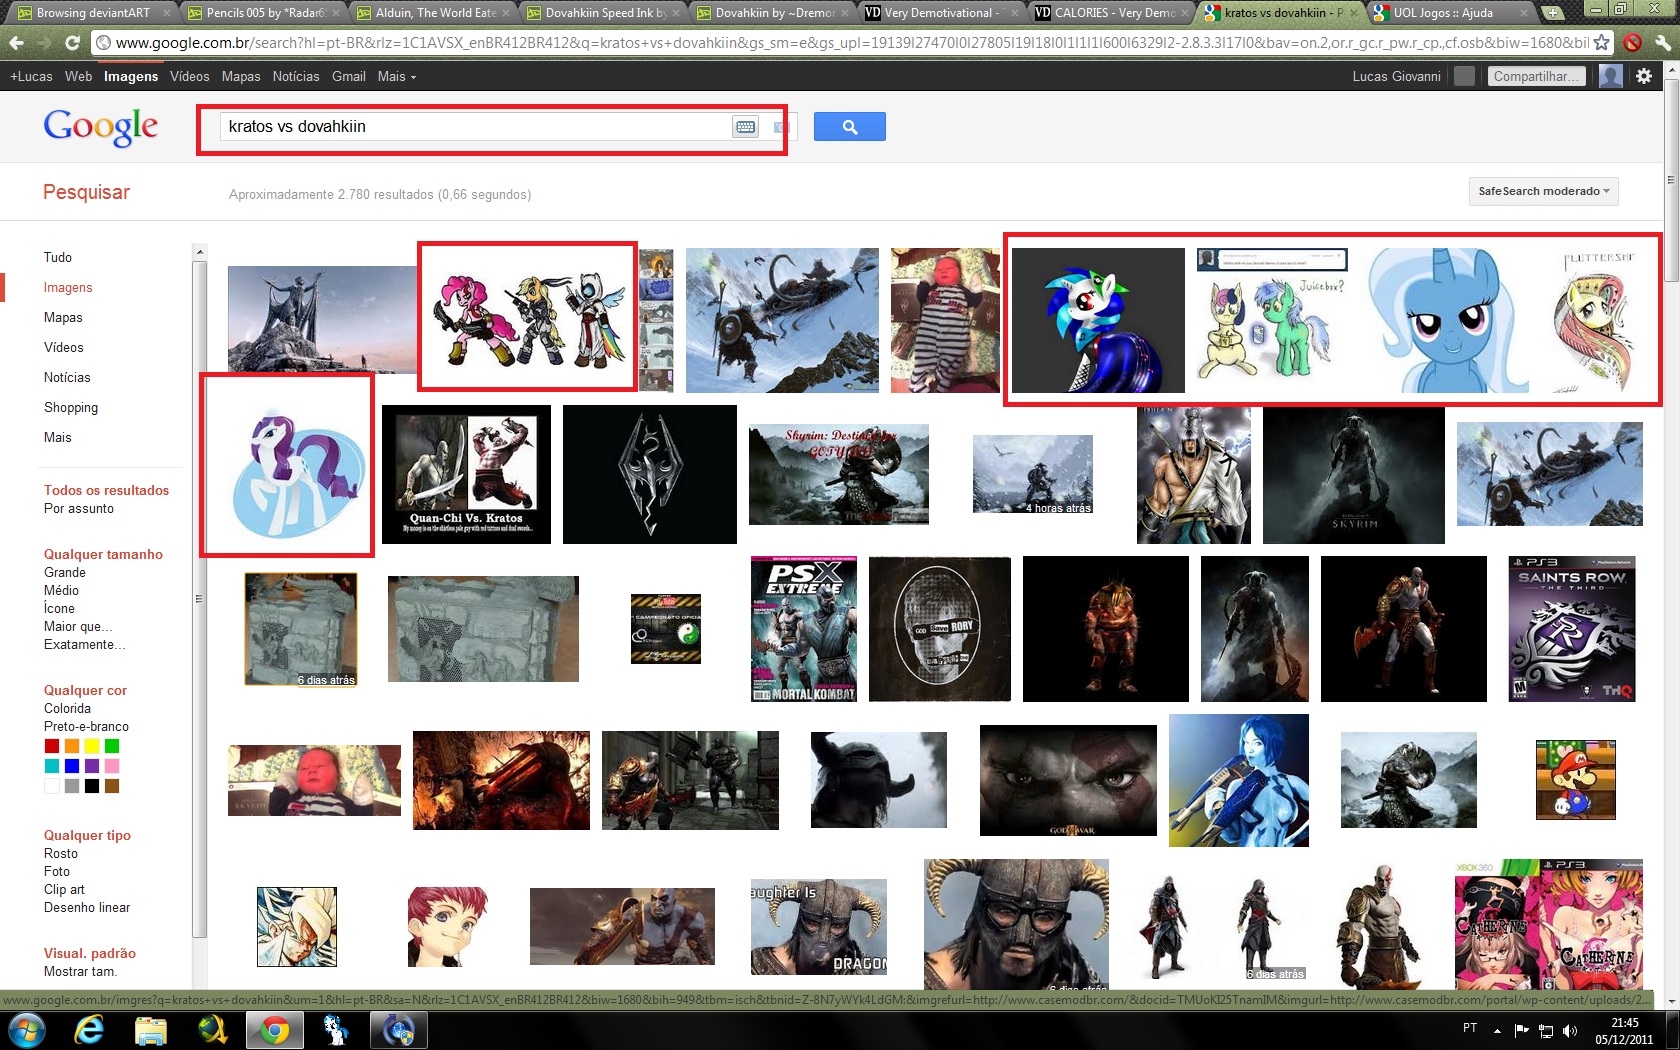
Task: Filter image type to Rosto
Action: (x=61, y=853)
